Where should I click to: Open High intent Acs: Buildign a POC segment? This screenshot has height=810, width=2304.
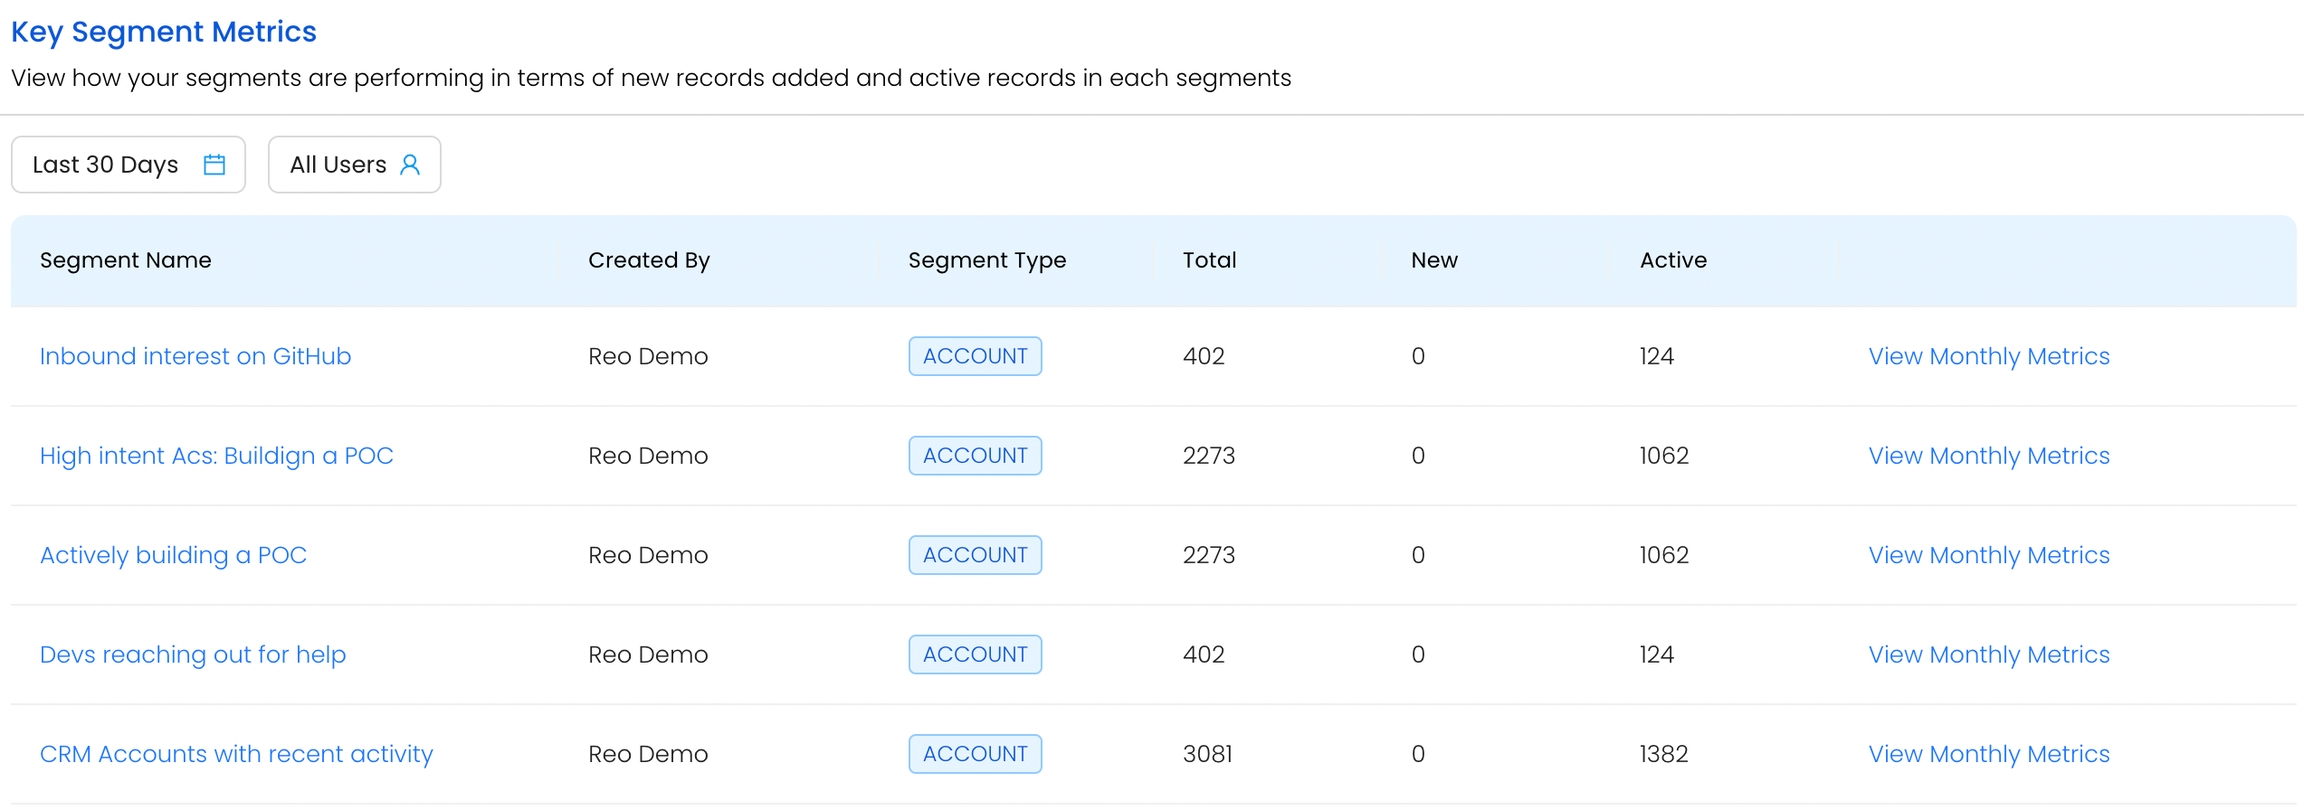point(216,456)
